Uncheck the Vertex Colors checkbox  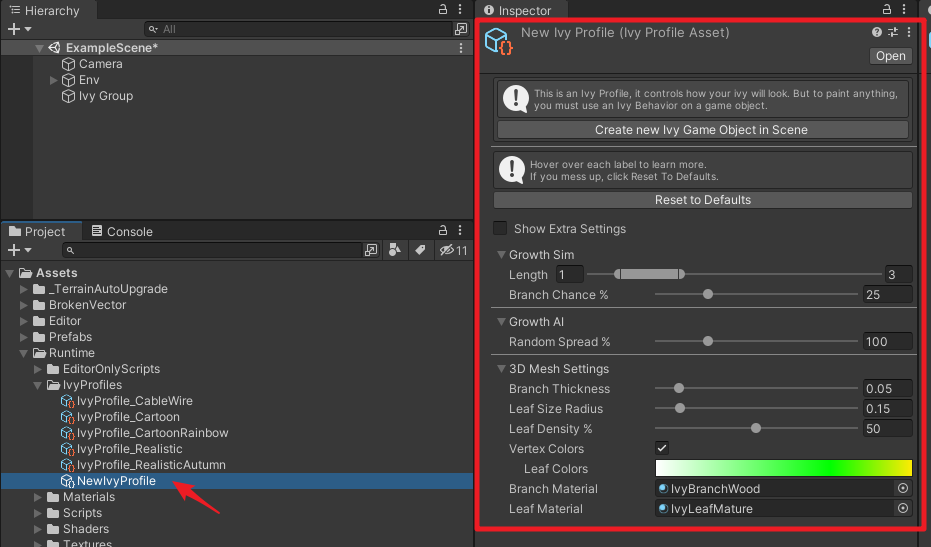[x=662, y=448]
